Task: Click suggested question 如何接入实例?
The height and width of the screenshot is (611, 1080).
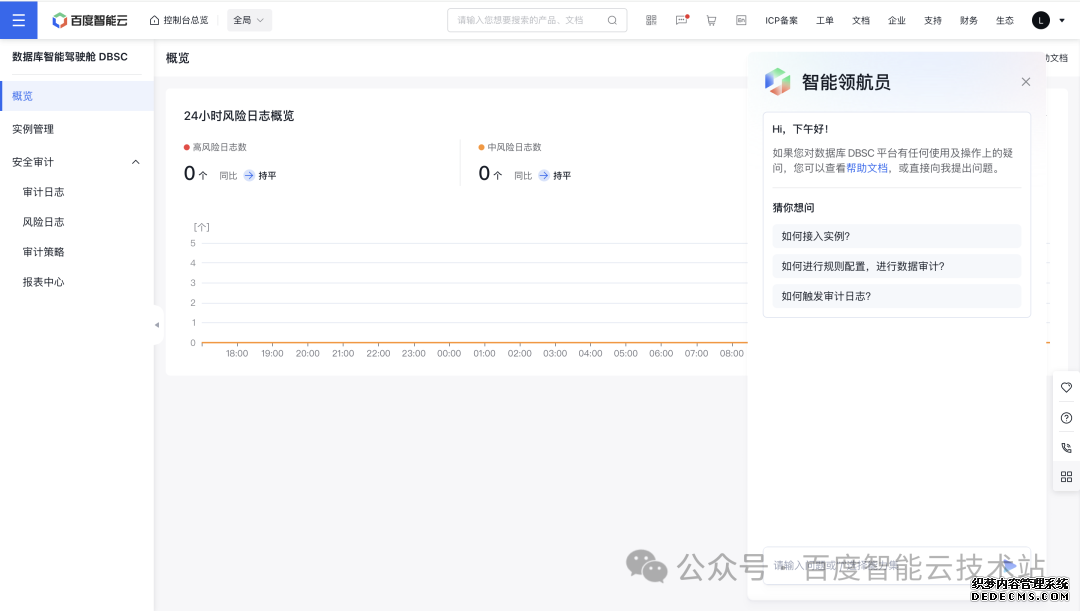Action: pyautogui.click(x=816, y=237)
